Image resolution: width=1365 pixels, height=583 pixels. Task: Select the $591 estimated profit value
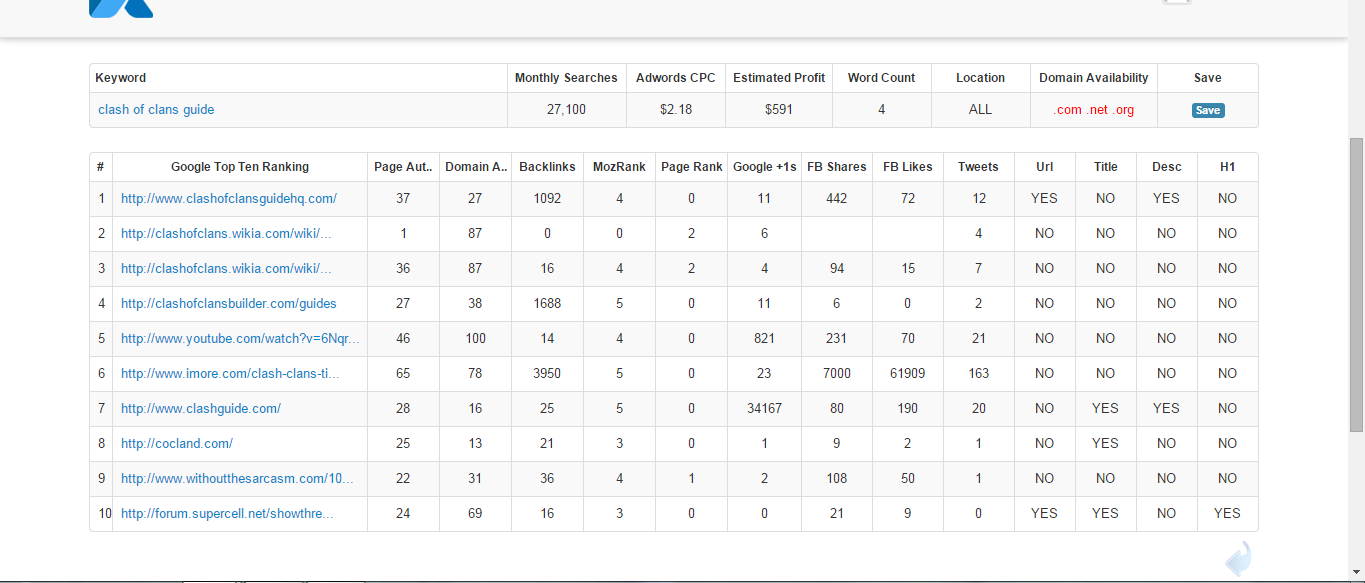(x=779, y=110)
